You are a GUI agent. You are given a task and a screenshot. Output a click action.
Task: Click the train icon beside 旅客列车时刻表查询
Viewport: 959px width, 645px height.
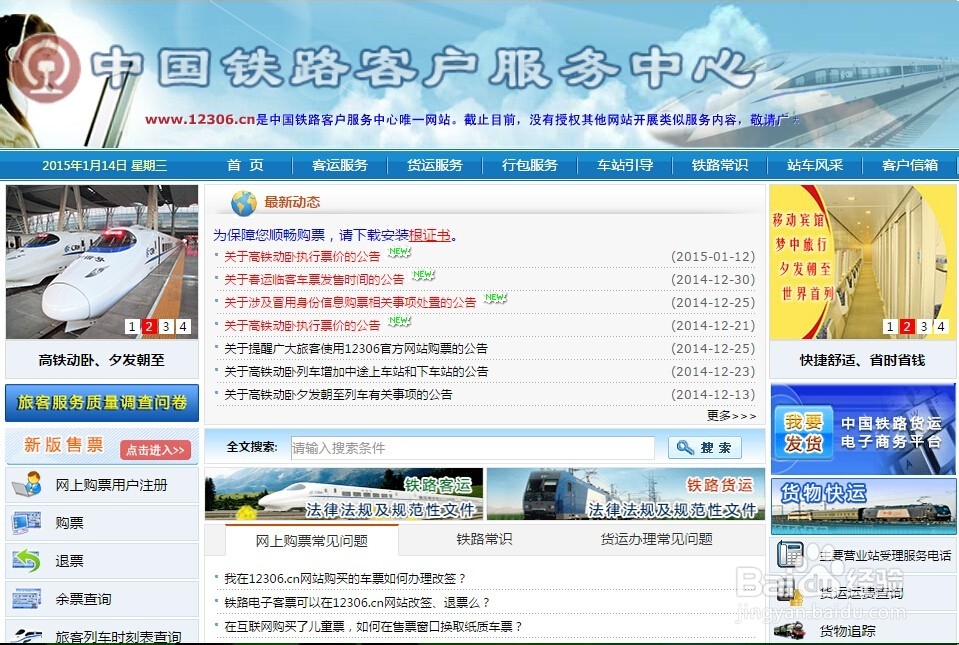coord(28,635)
